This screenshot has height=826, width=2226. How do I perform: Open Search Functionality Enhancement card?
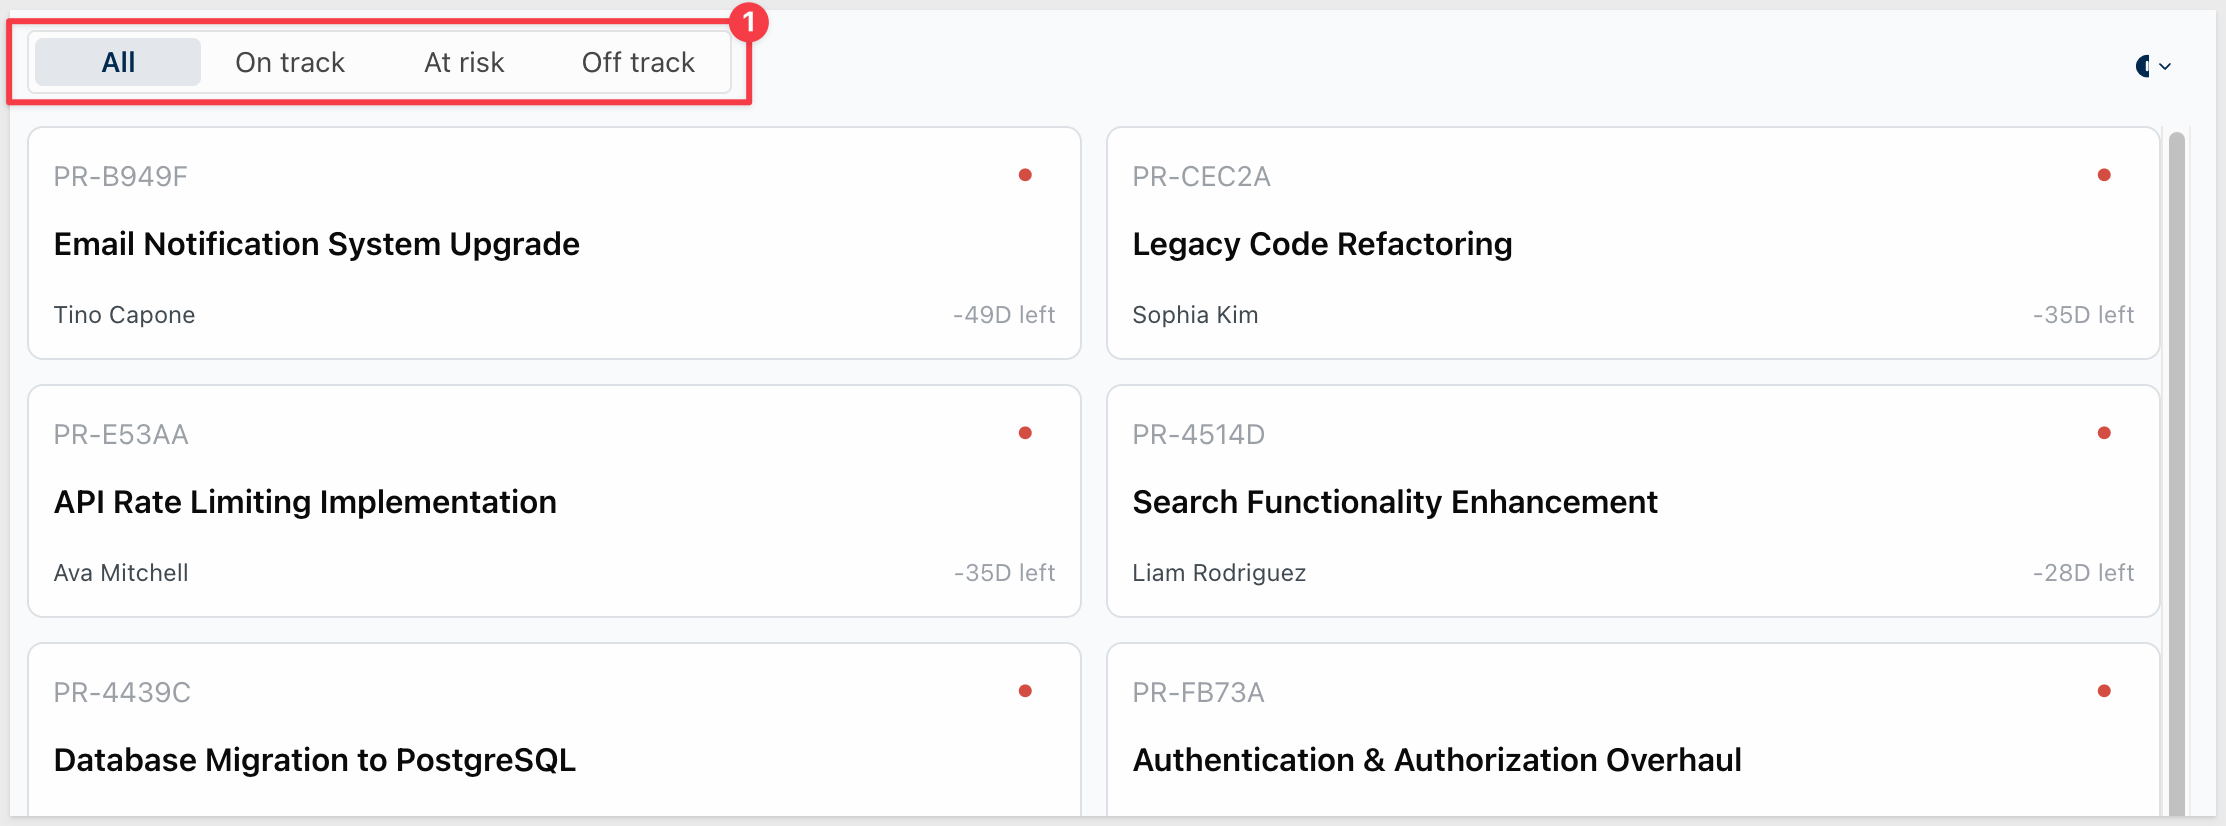(1633, 501)
